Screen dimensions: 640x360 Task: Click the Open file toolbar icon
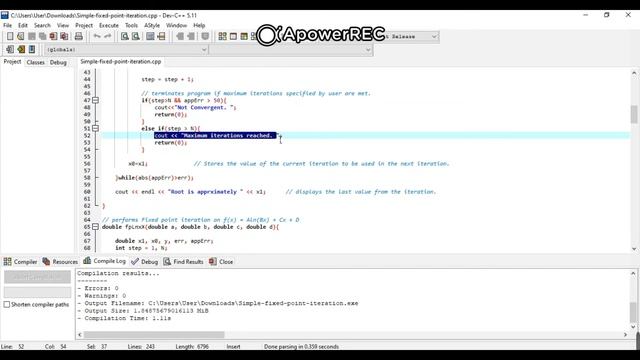pyautogui.click(x=20, y=36)
